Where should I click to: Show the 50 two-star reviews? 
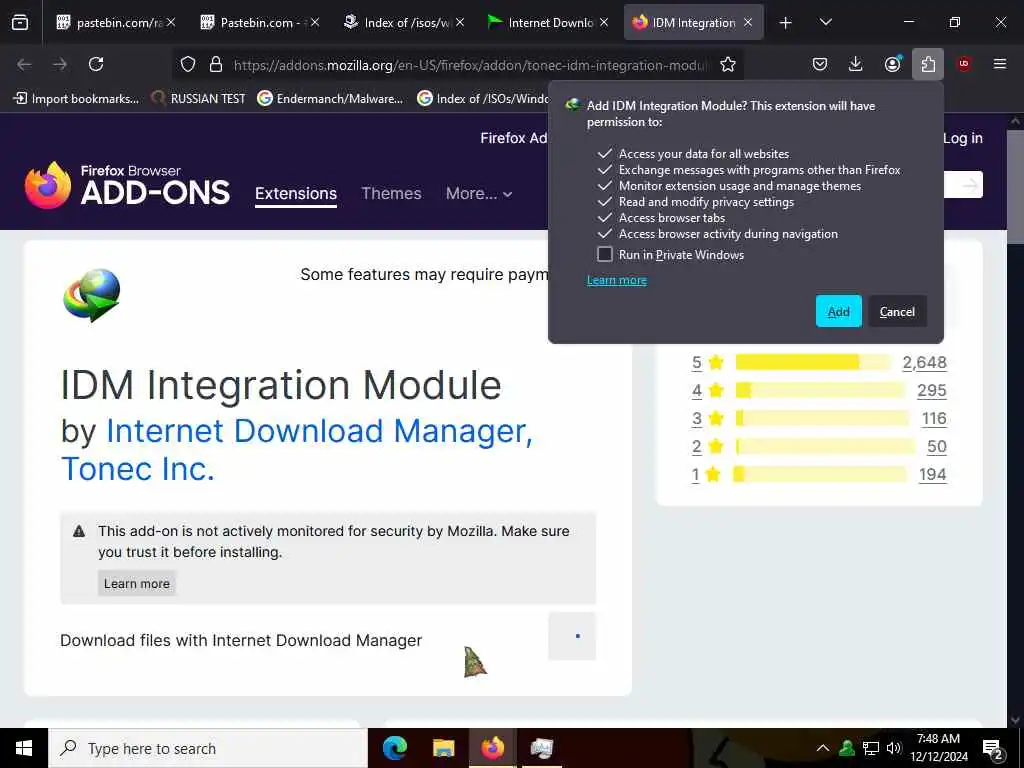[936, 446]
